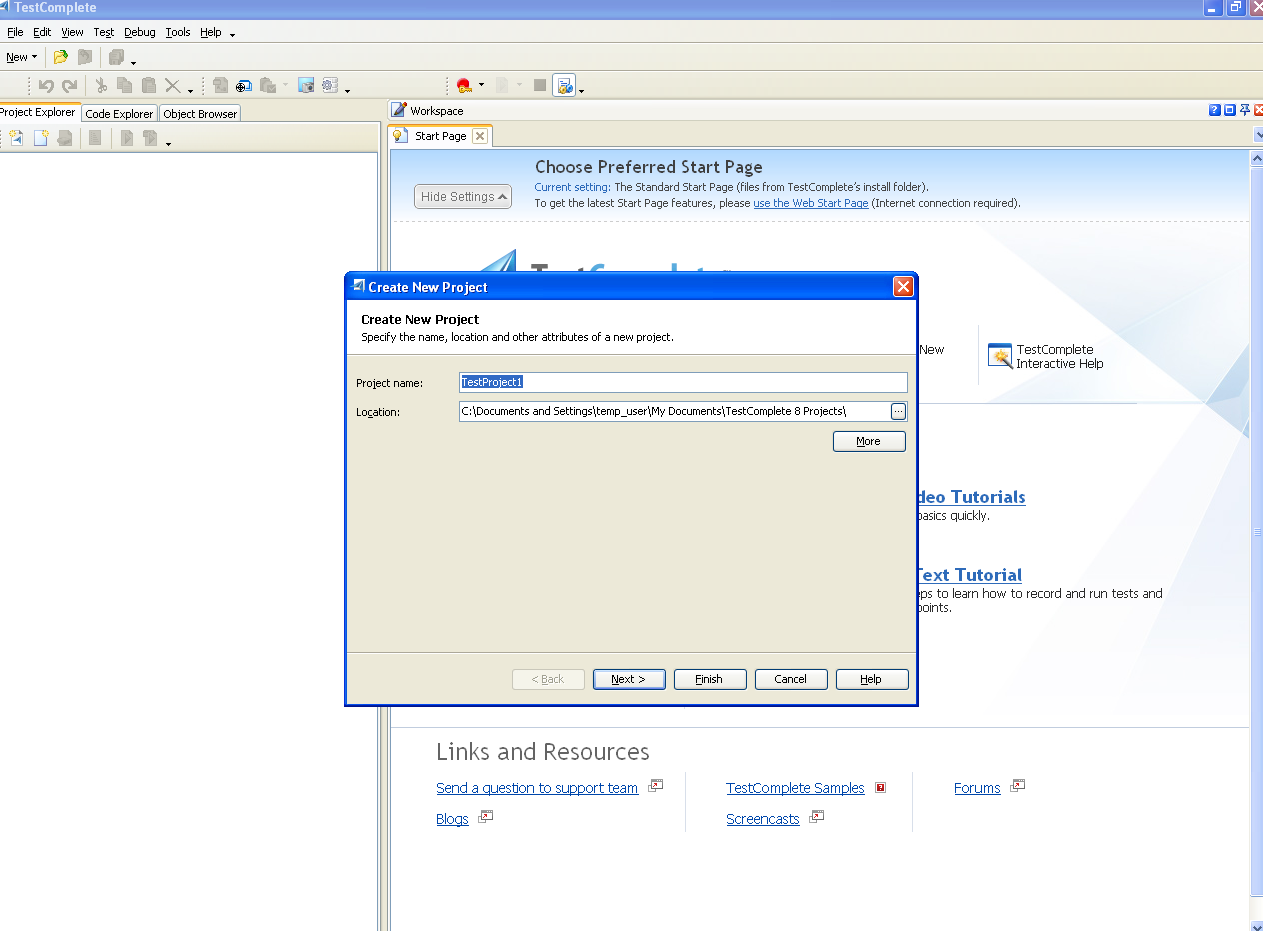Click the Open Project folder icon
Screen dimensions: 1263x931
[x=61, y=57]
